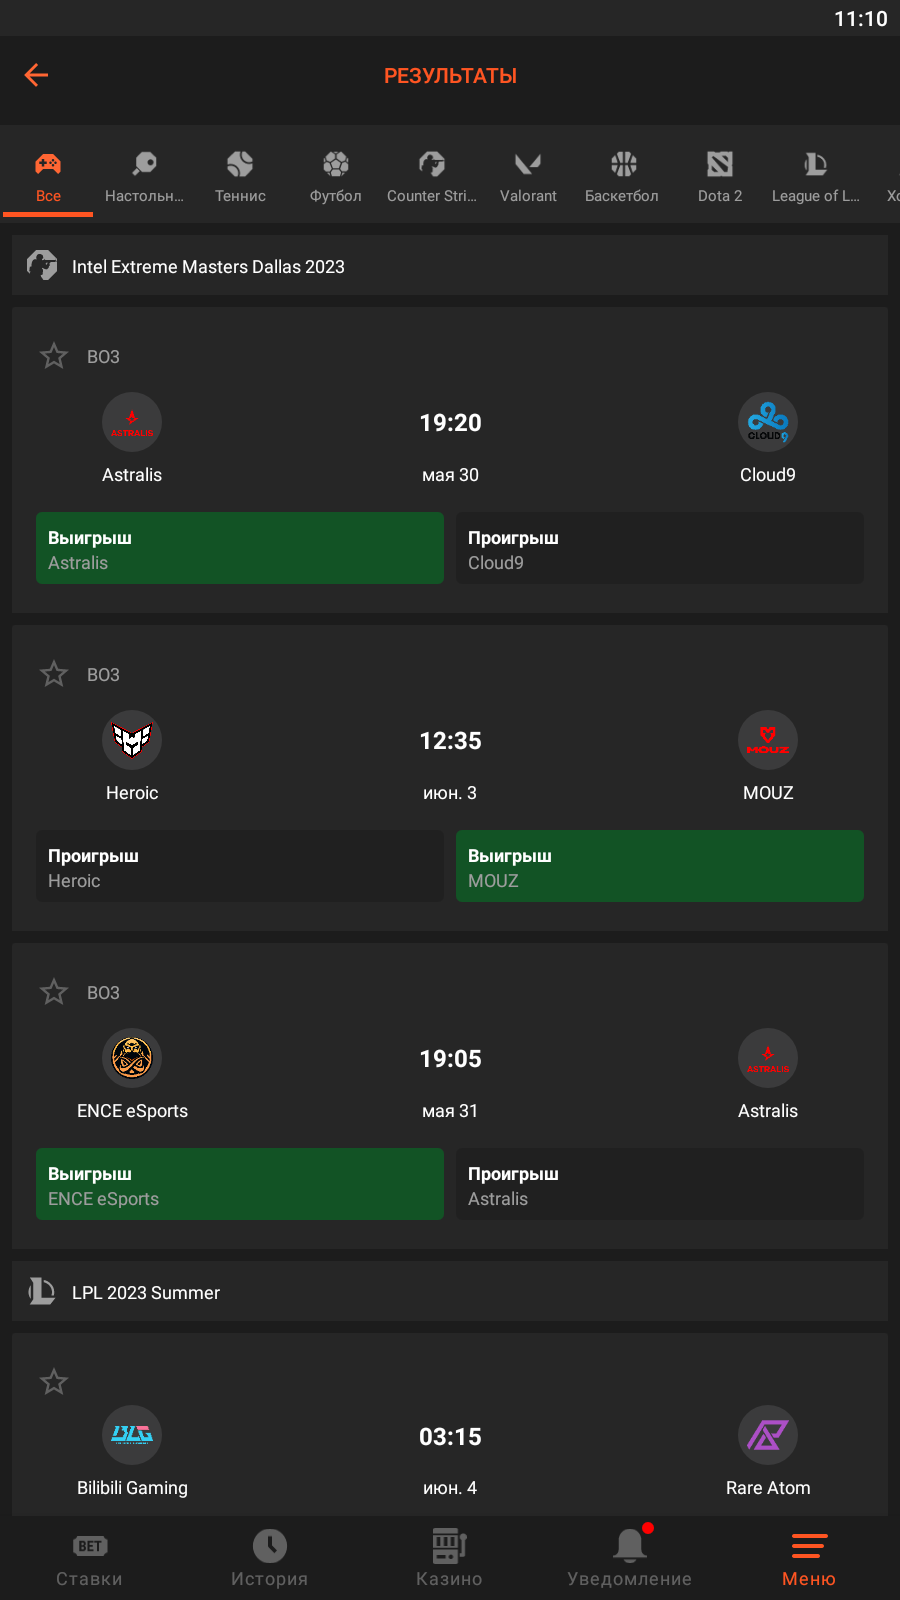The width and height of the screenshot is (900, 1600).
Task: Select the Basketball (Баскетбол) category
Action: point(622,175)
